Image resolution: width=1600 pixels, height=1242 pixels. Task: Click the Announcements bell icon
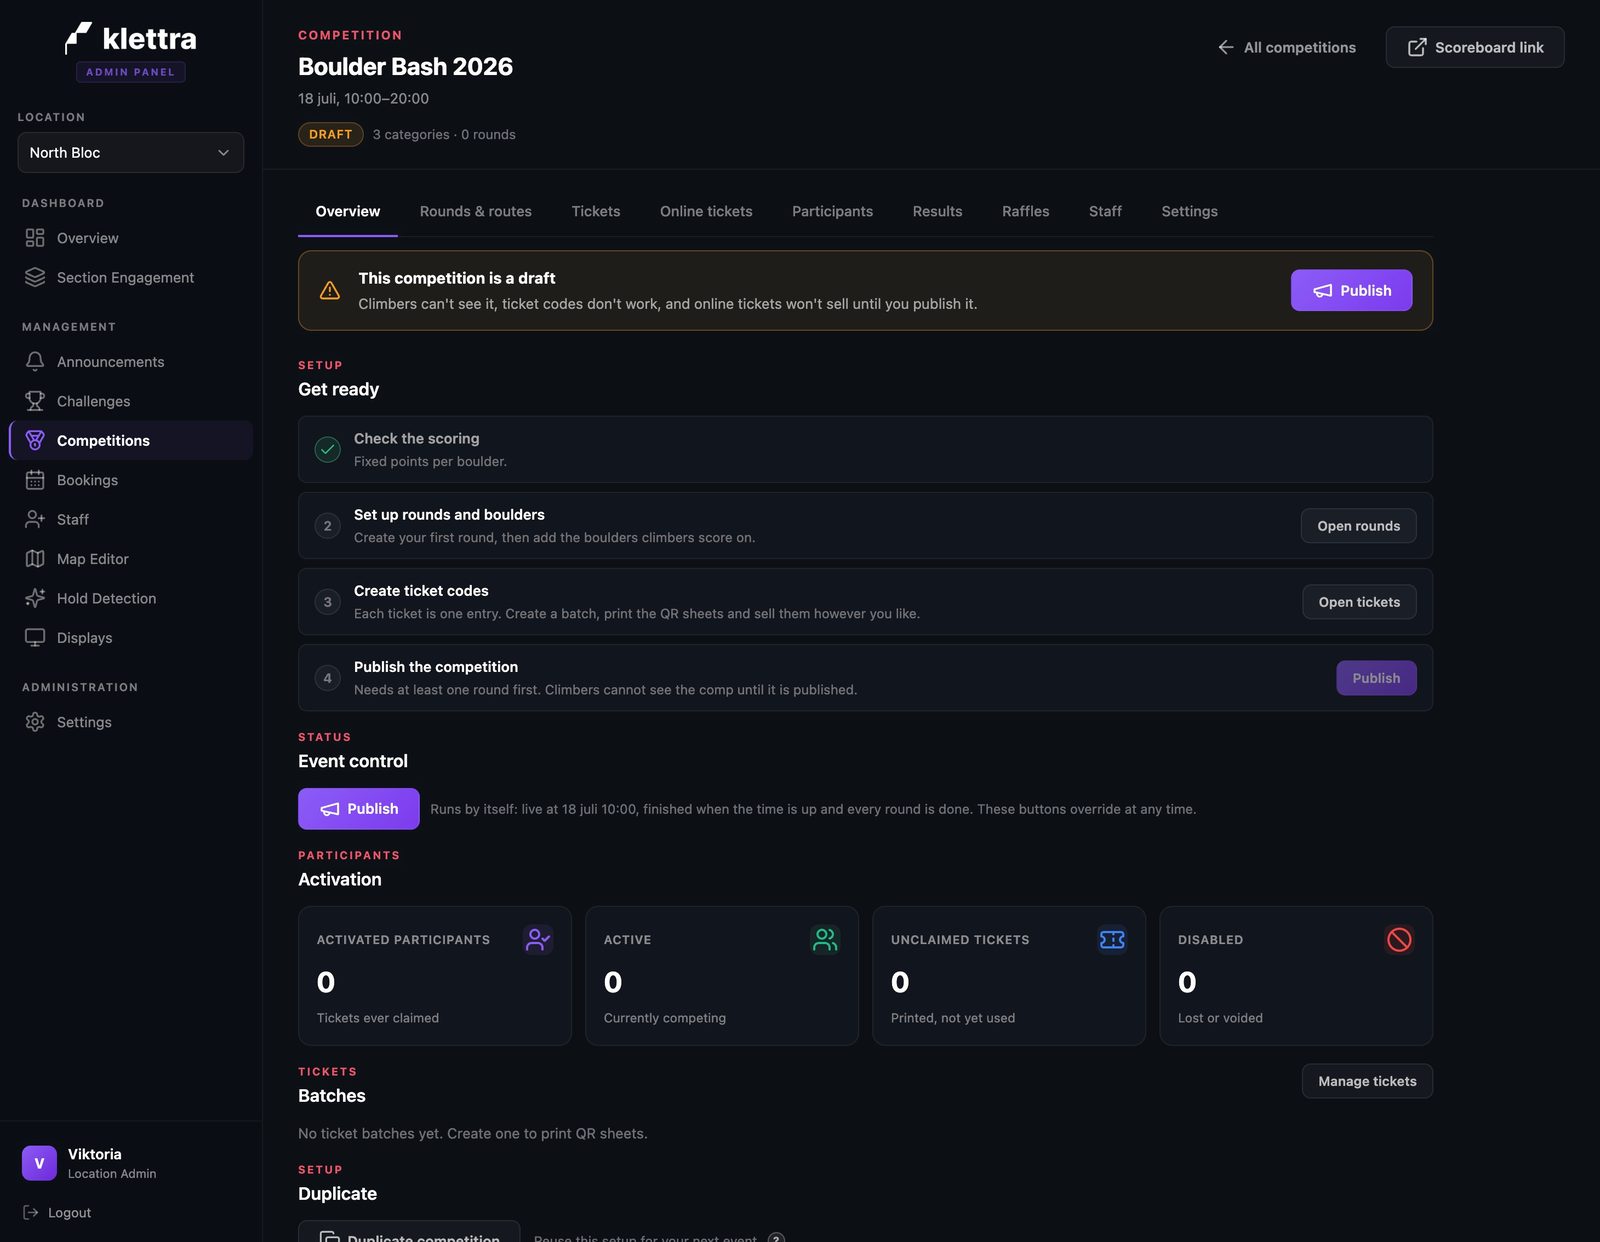coord(35,361)
